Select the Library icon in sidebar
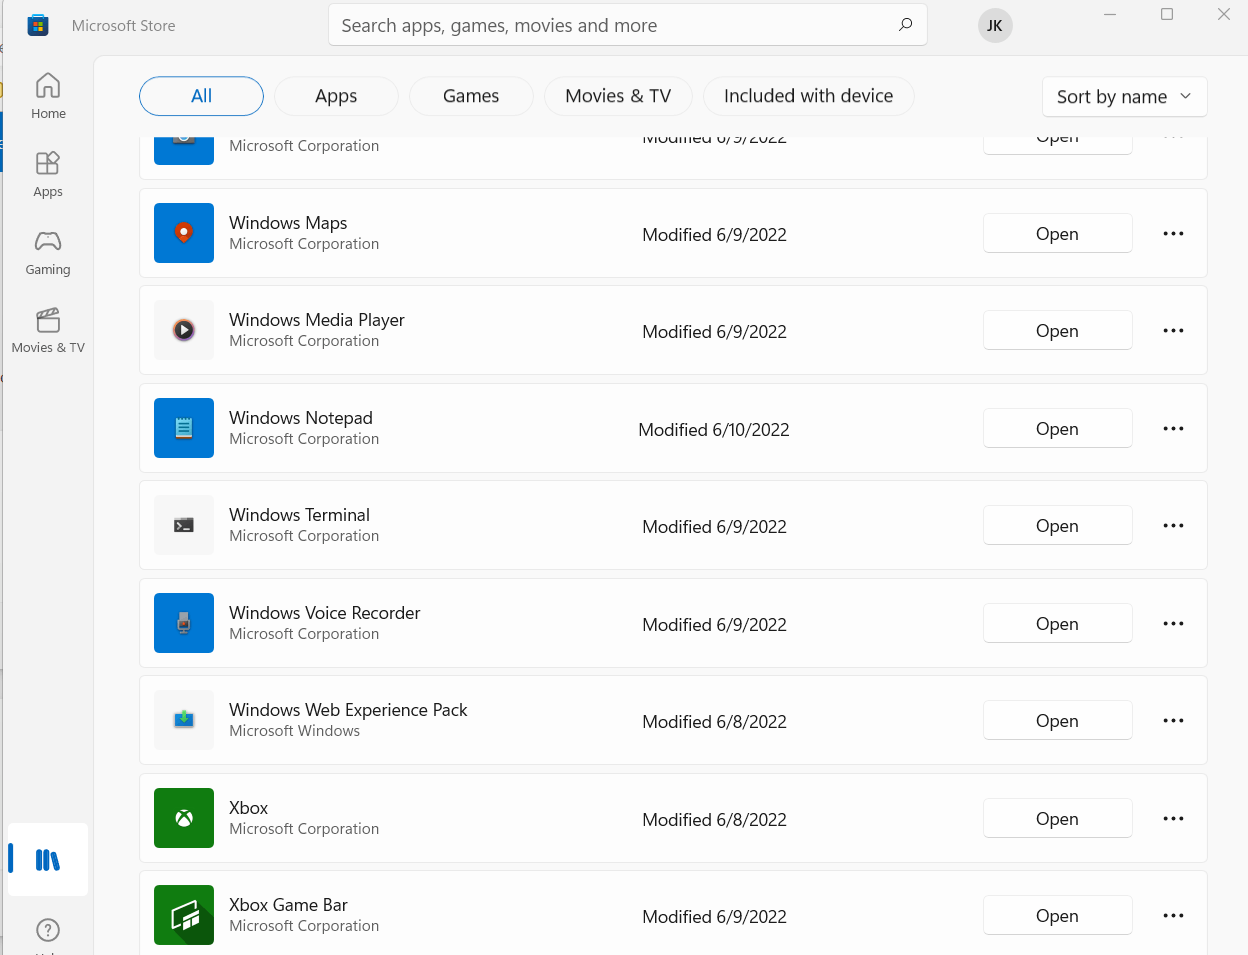Viewport: 1248px width, 955px height. click(48, 859)
